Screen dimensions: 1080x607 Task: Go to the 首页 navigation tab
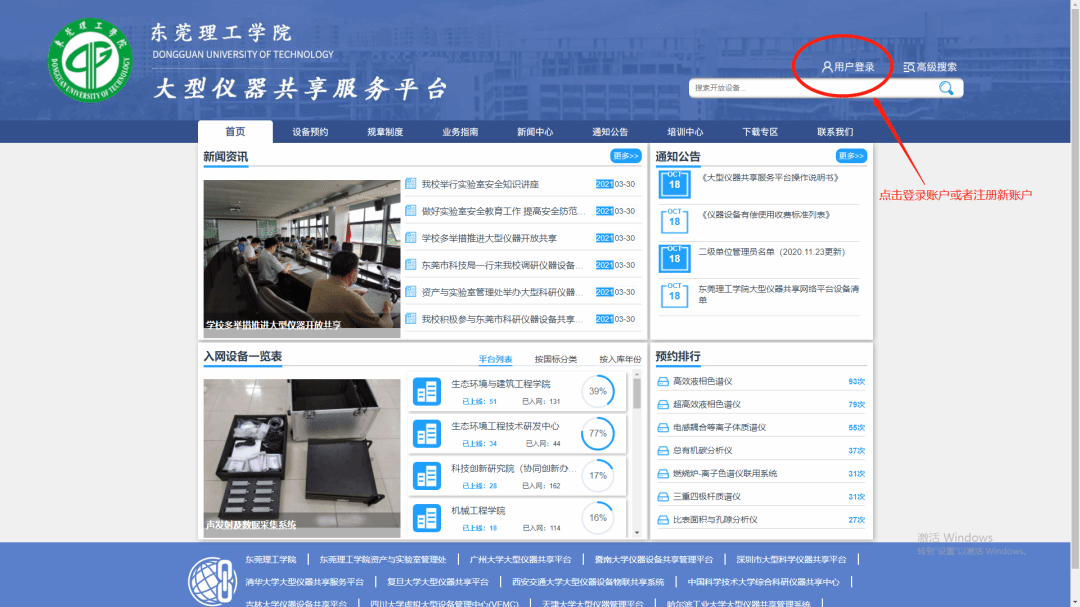[235, 132]
